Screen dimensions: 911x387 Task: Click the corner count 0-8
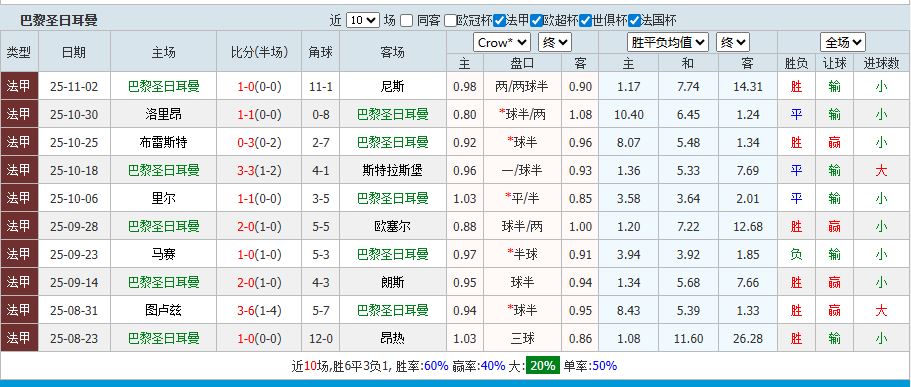pyautogui.click(x=321, y=114)
